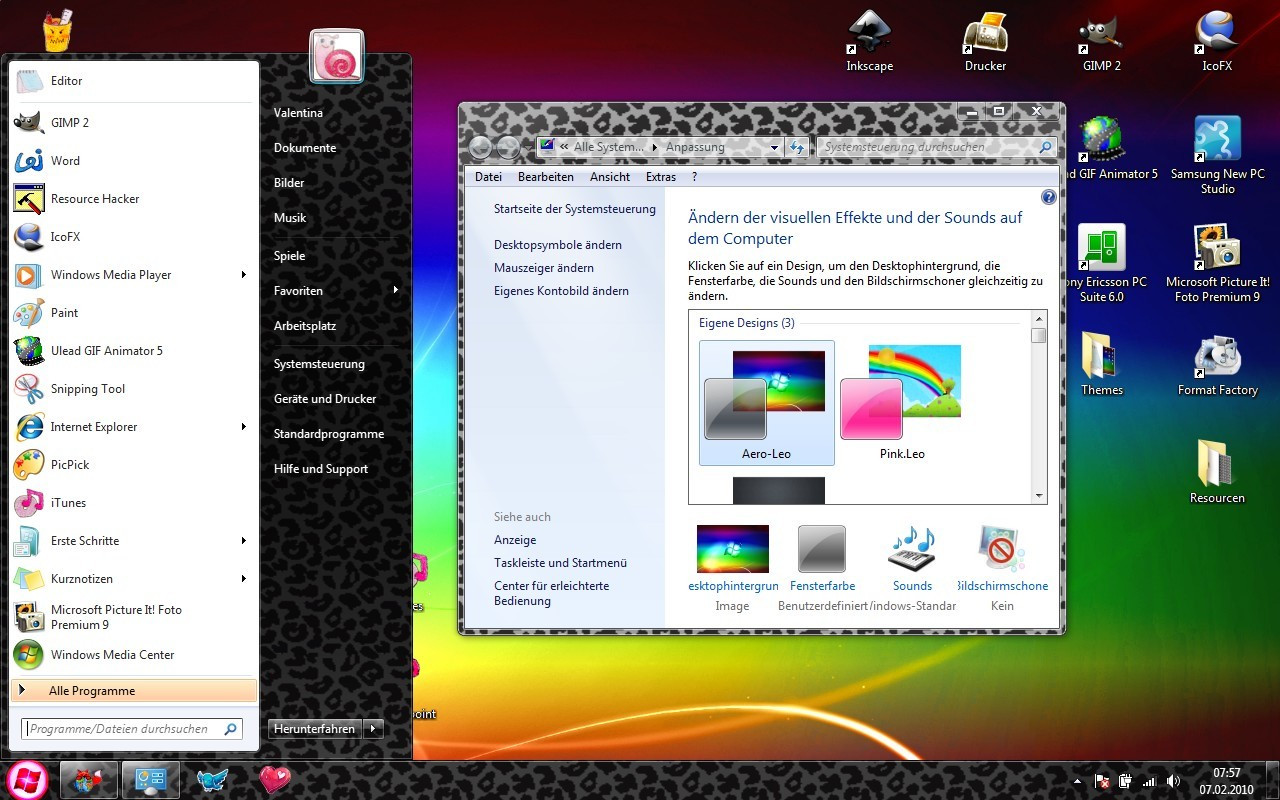The width and height of the screenshot is (1280, 800).
Task: Open Systemsteuerung from the Start menu
Action: pos(319,364)
